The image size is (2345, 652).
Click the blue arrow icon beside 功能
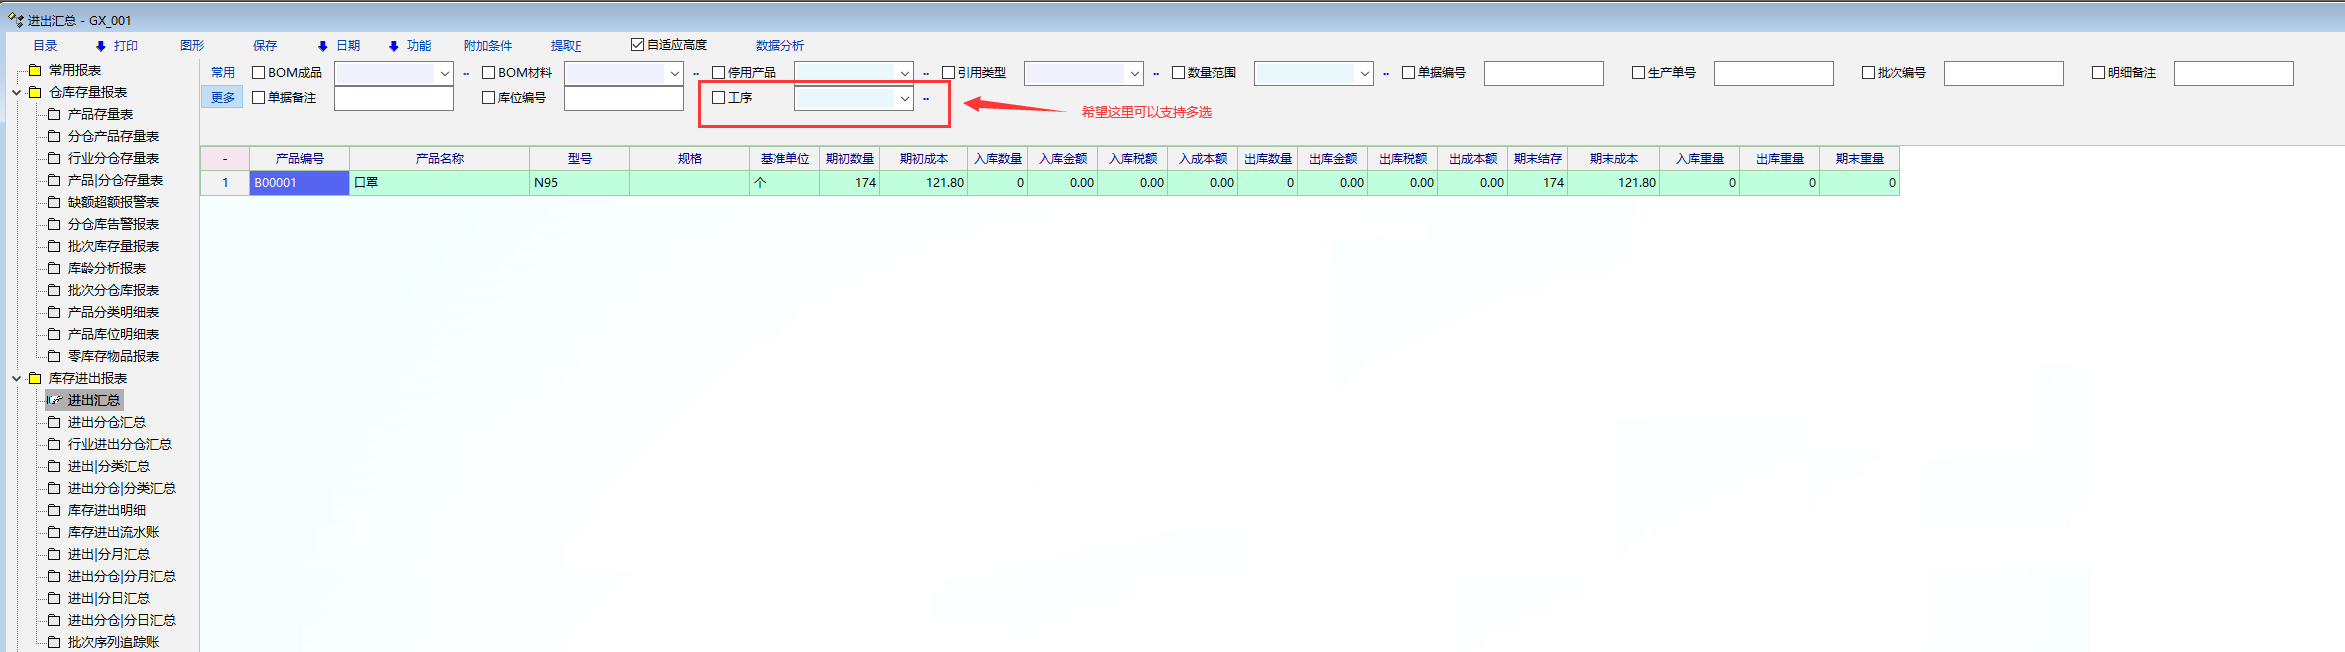coord(393,46)
